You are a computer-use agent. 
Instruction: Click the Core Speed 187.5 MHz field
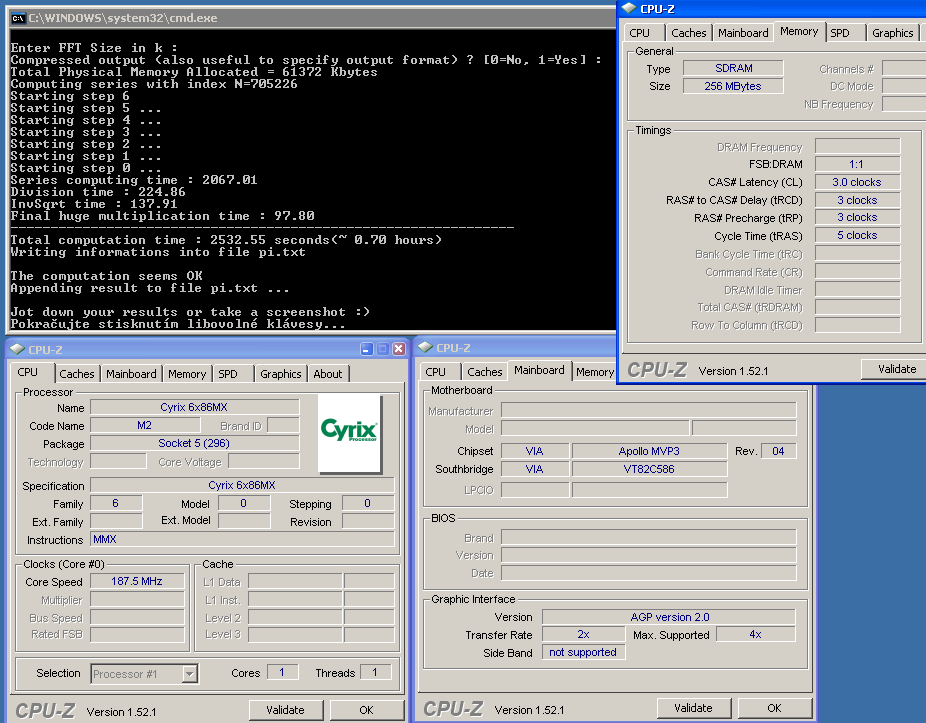(137, 582)
